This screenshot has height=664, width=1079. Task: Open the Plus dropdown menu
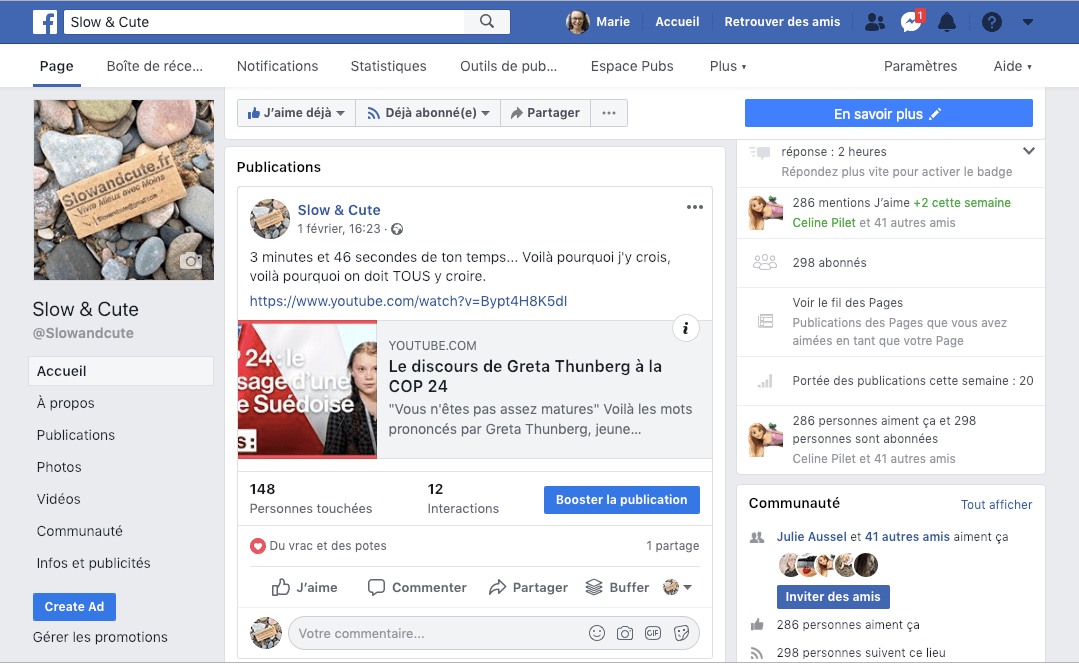(727, 66)
